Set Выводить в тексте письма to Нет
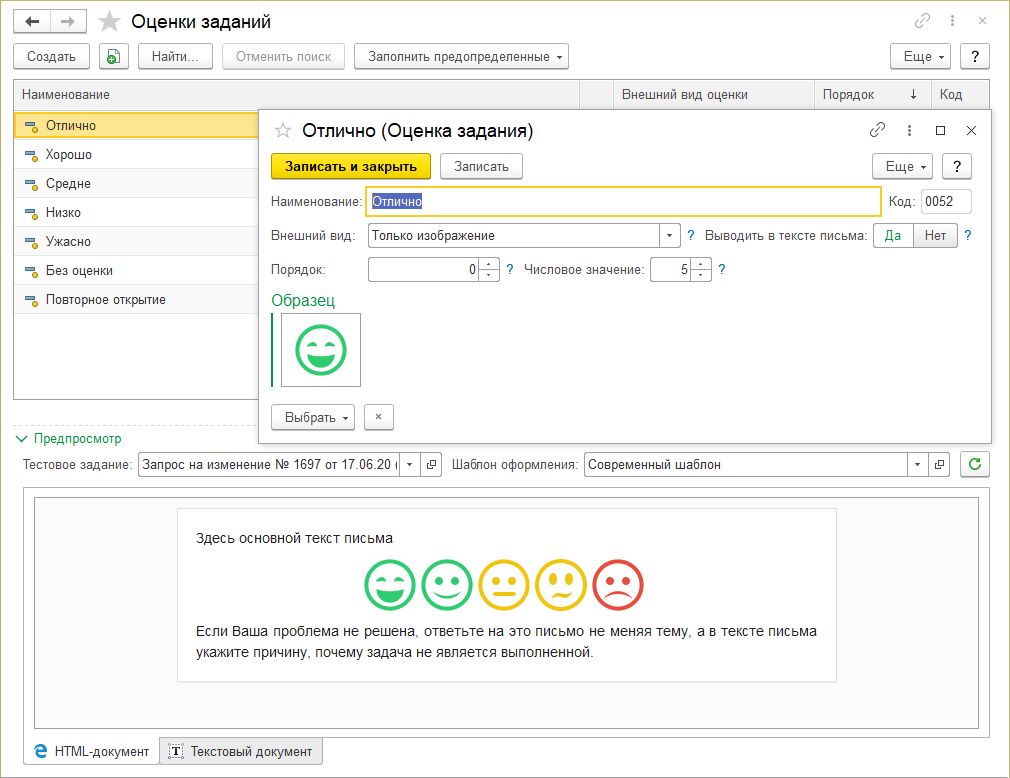The width and height of the screenshot is (1010, 778). click(x=935, y=236)
